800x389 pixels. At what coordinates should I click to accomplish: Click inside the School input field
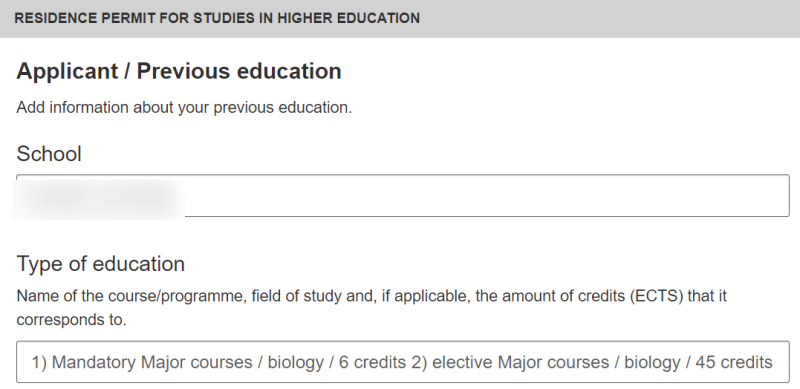click(403, 196)
